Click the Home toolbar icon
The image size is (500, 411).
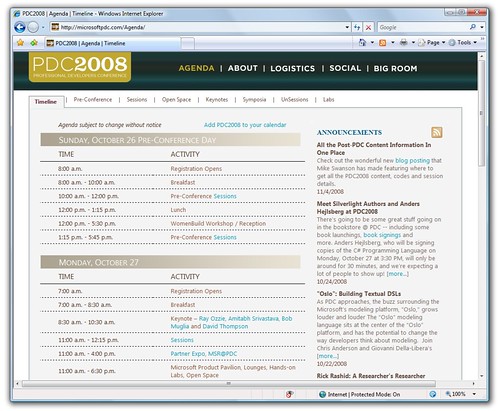[363, 43]
